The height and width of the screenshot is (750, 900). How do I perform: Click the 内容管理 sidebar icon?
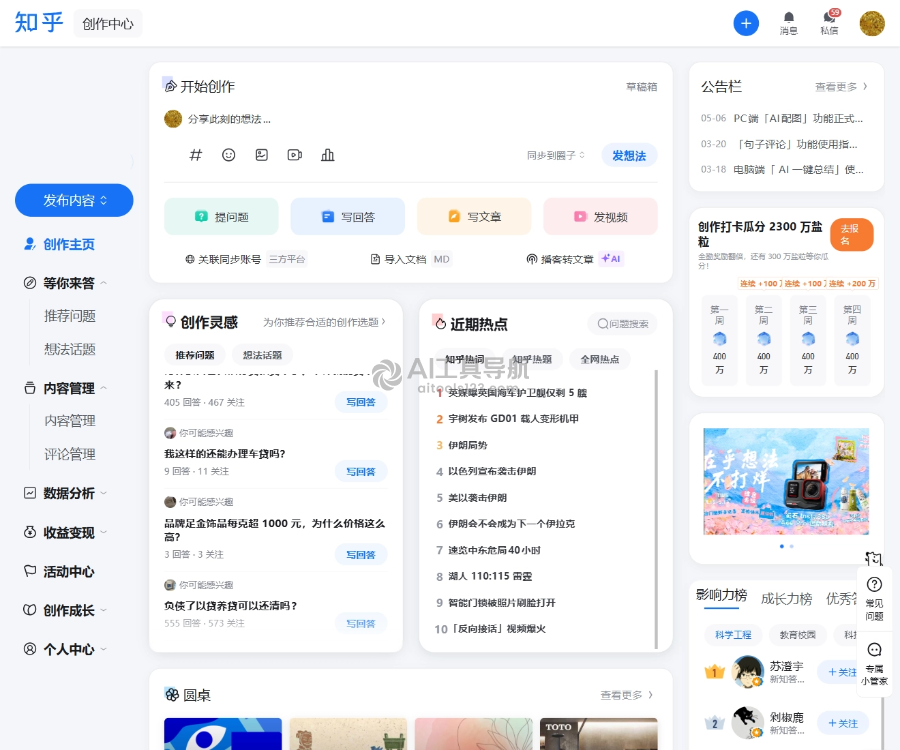click(x=30, y=388)
